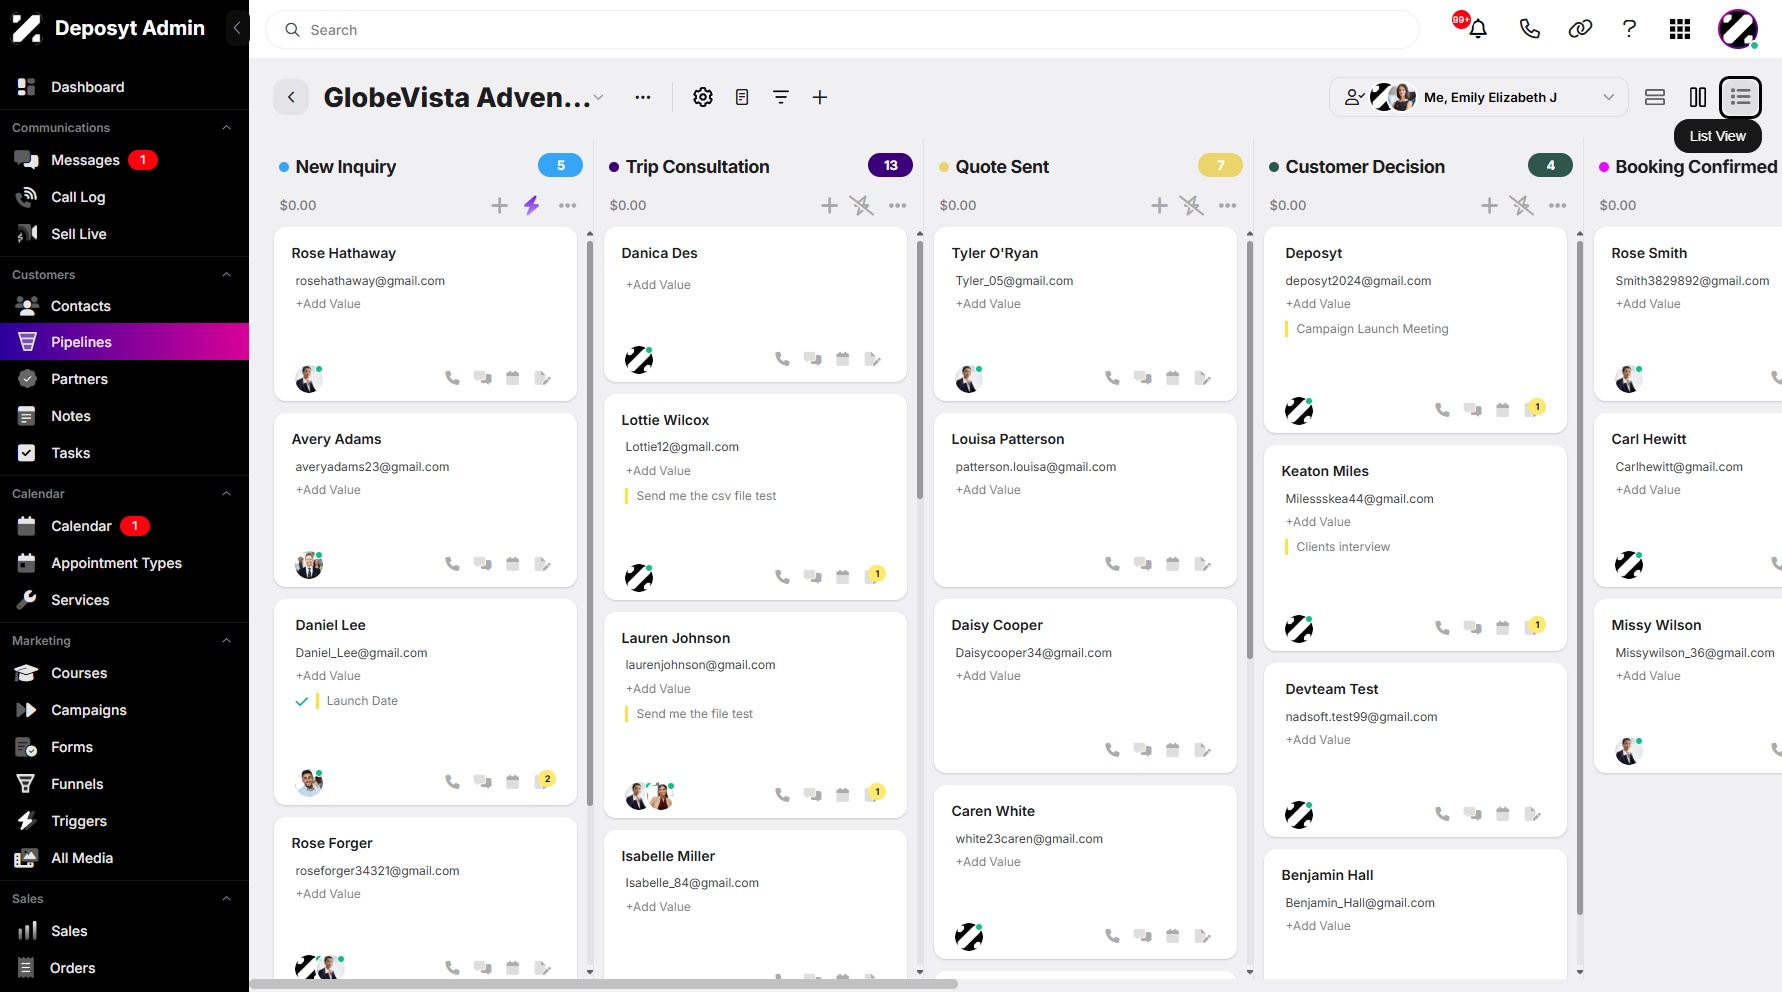Click call icon on Rose Hathaway card
This screenshot has width=1782, height=992.
click(x=453, y=378)
